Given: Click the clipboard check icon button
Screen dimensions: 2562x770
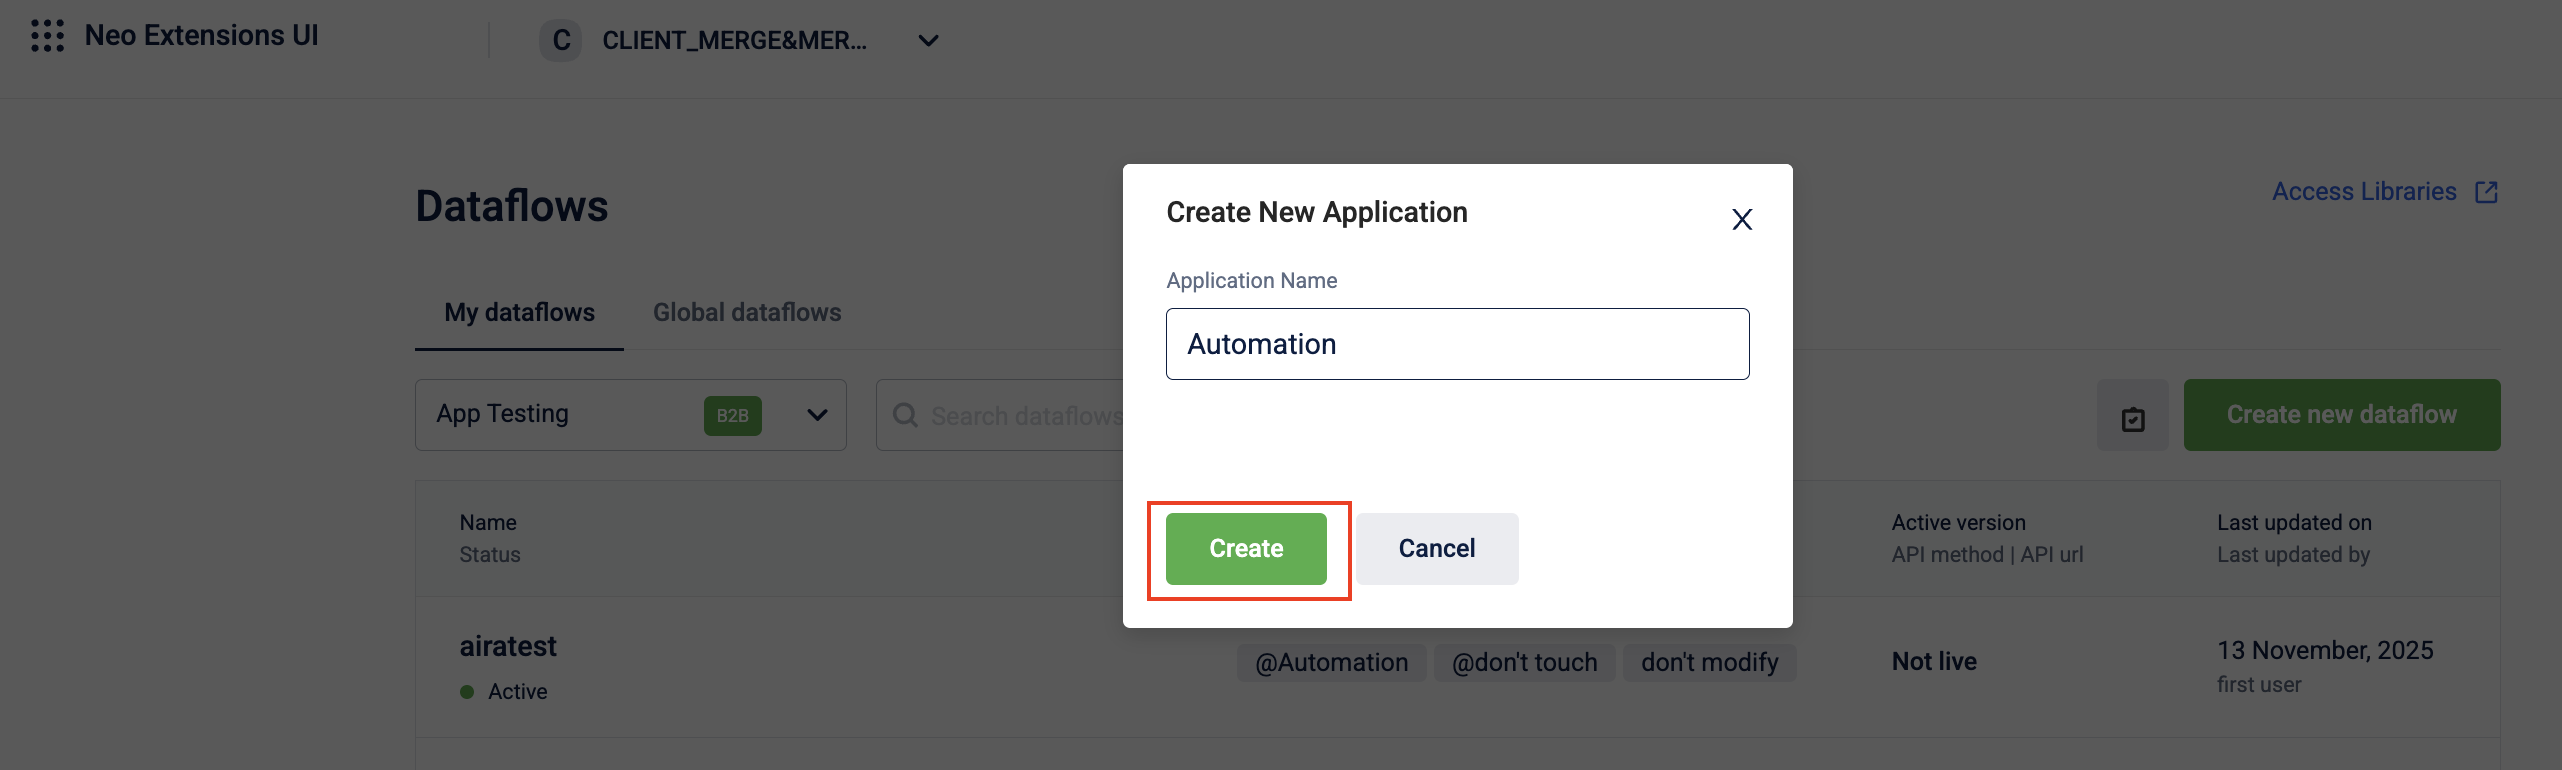Looking at the screenshot, I should click(x=2133, y=415).
